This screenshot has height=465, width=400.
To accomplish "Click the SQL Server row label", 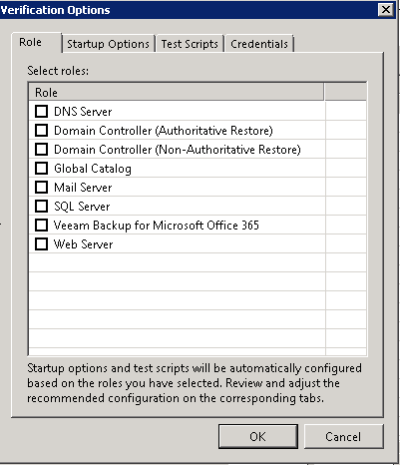I will (x=82, y=206).
